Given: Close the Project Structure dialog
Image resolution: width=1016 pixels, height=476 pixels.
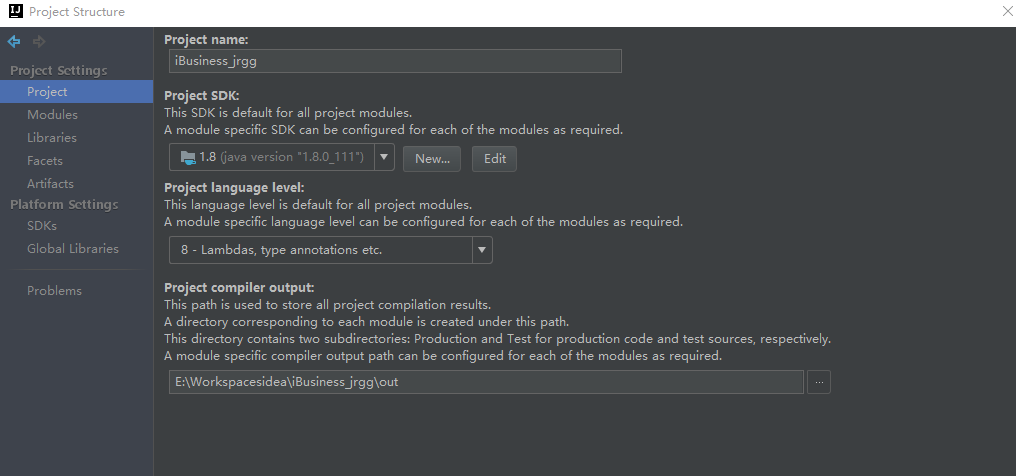Looking at the screenshot, I should (1007, 11).
